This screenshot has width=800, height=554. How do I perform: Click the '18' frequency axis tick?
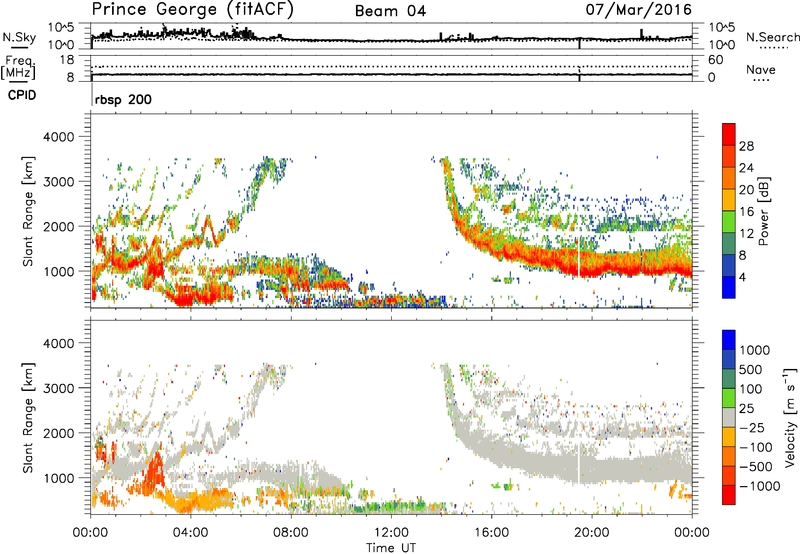point(67,60)
